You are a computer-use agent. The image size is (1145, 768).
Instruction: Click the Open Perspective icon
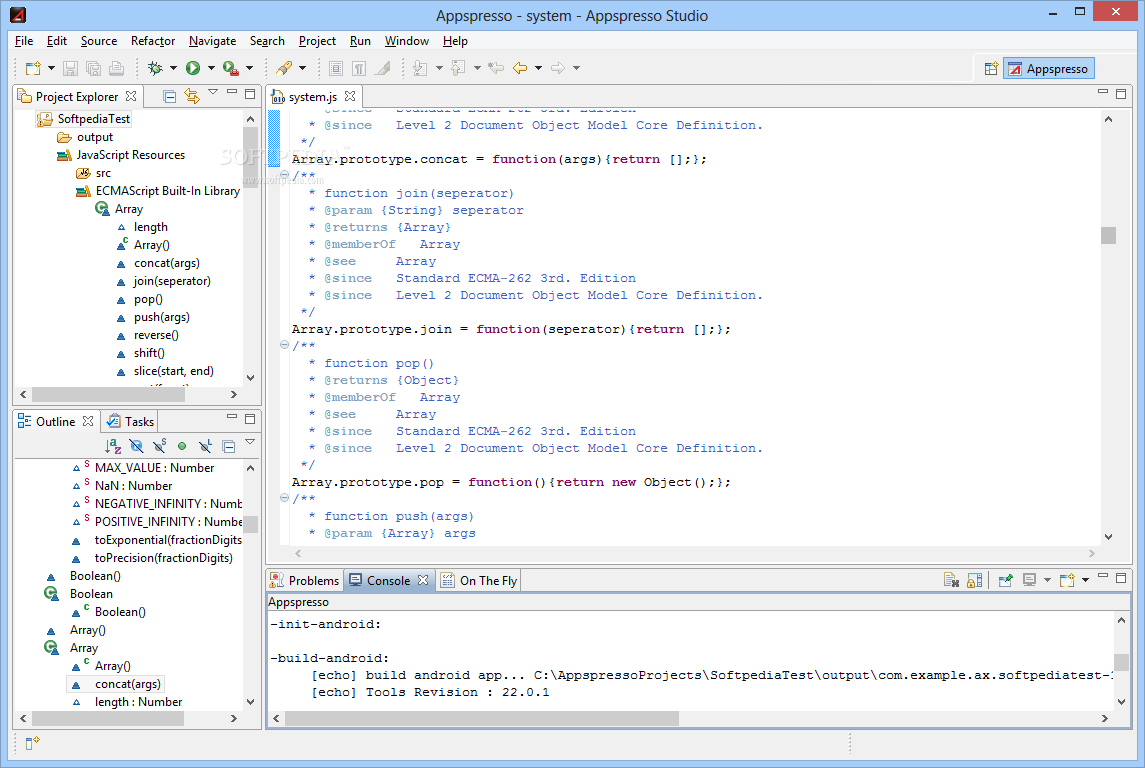(x=991, y=69)
